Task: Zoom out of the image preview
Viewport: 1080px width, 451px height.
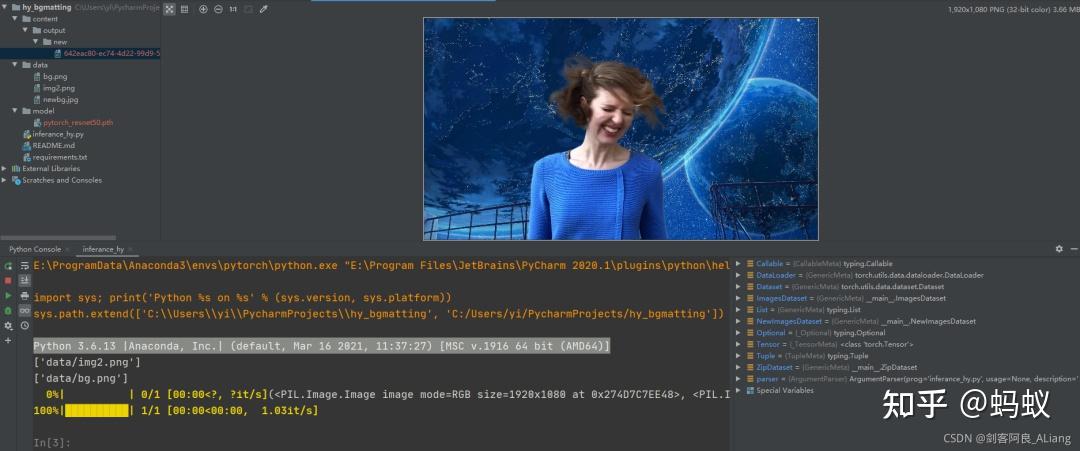Action: pyautogui.click(x=218, y=9)
